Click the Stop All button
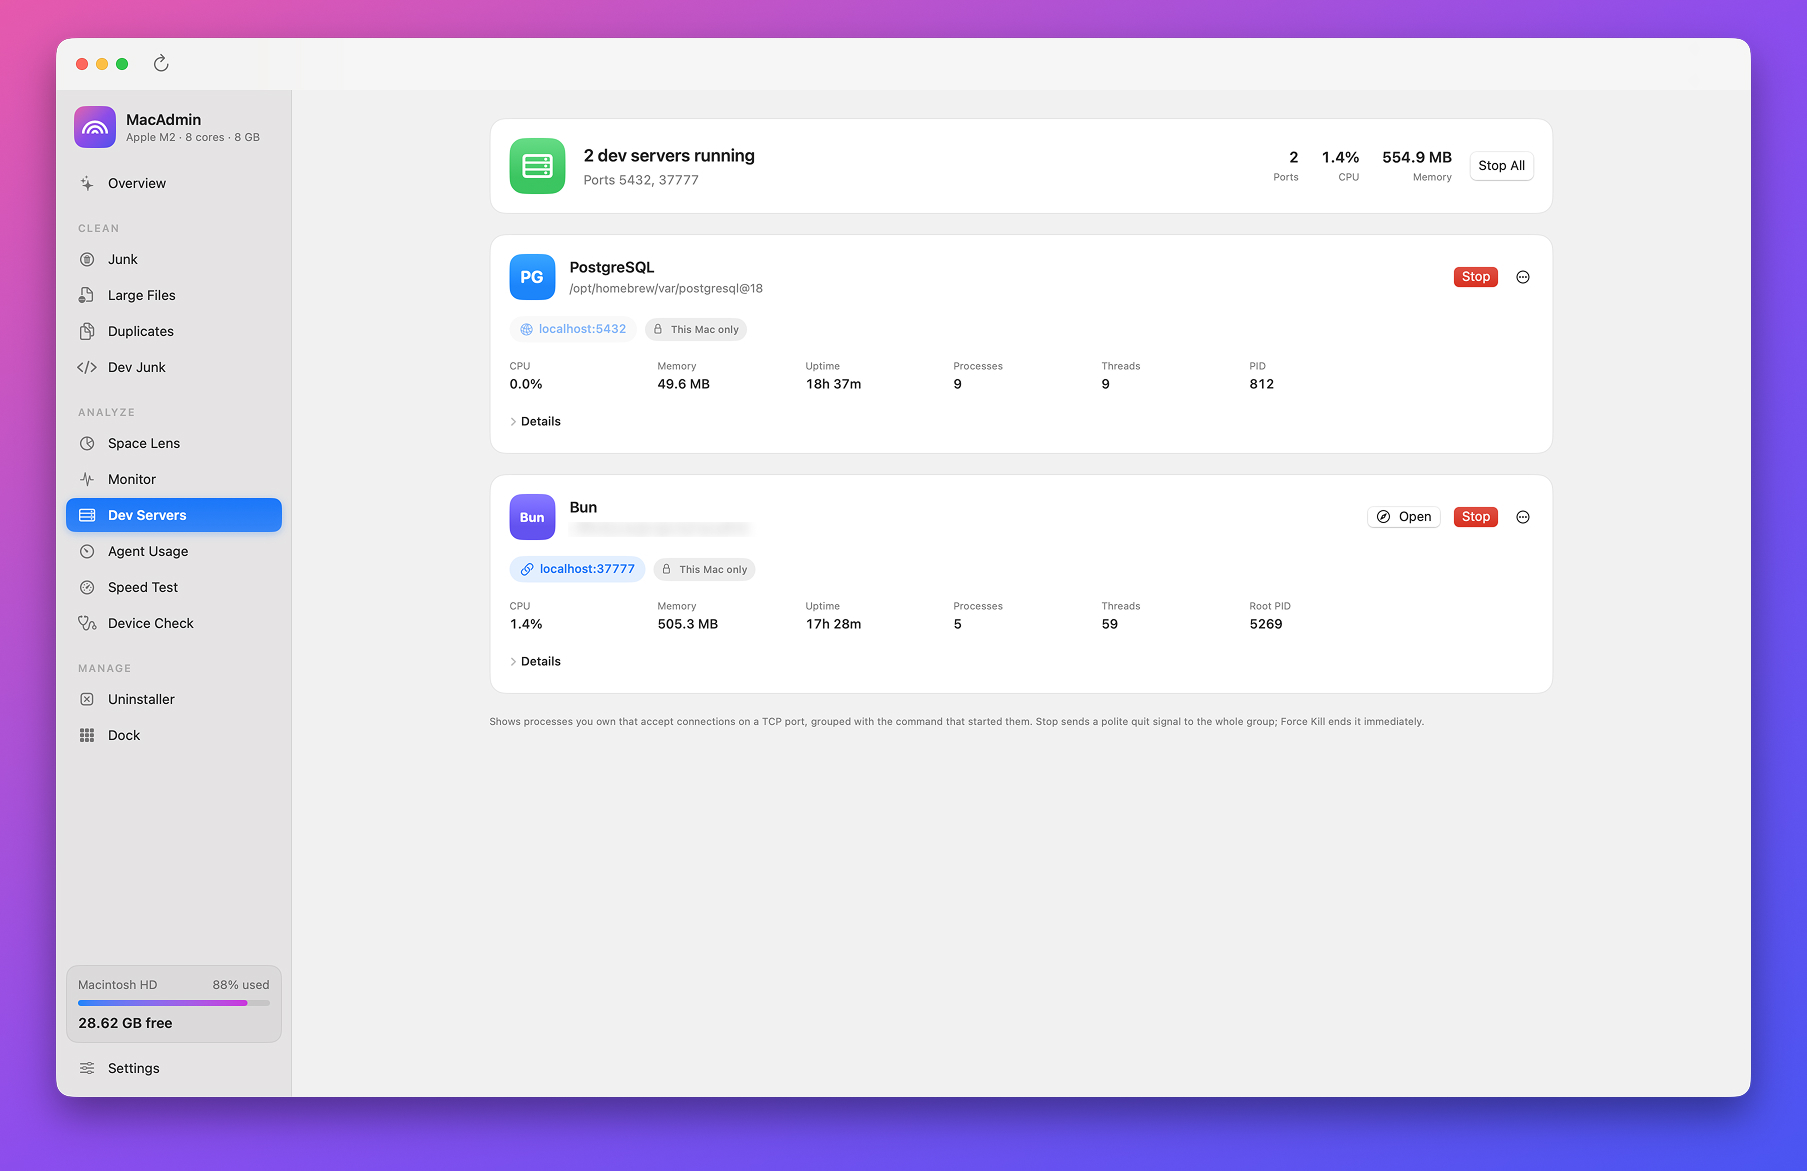The width and height of the screenshot is (1807, 1171). (1501, 166)
